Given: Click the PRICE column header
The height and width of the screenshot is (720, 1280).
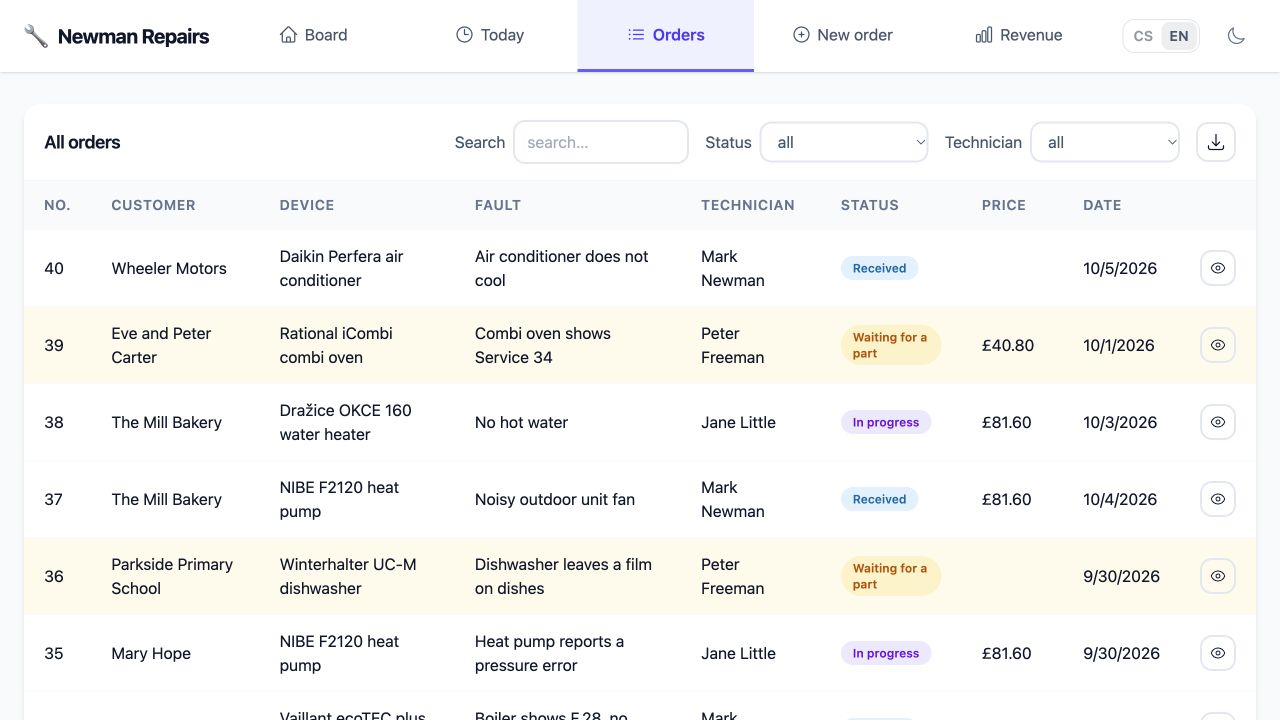Looking at the screenshot, I should (1004, 205).
